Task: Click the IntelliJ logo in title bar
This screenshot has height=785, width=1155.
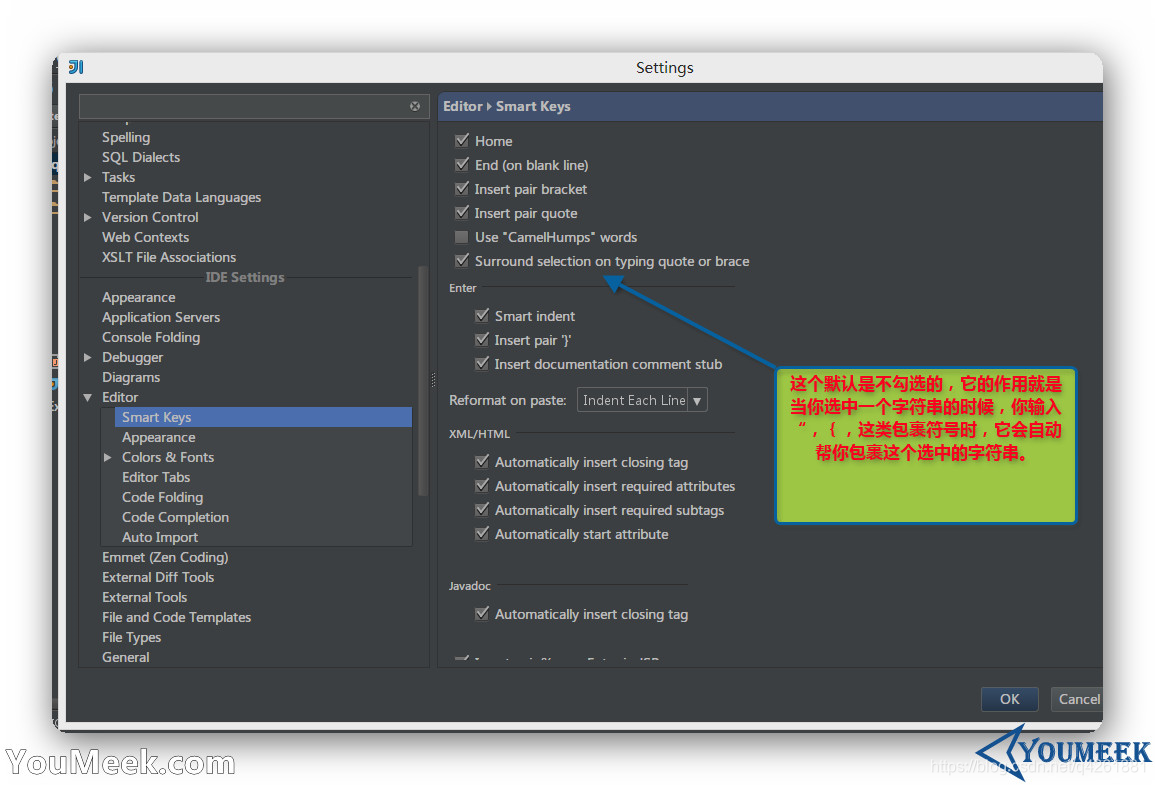Action: tap(76, 67)
